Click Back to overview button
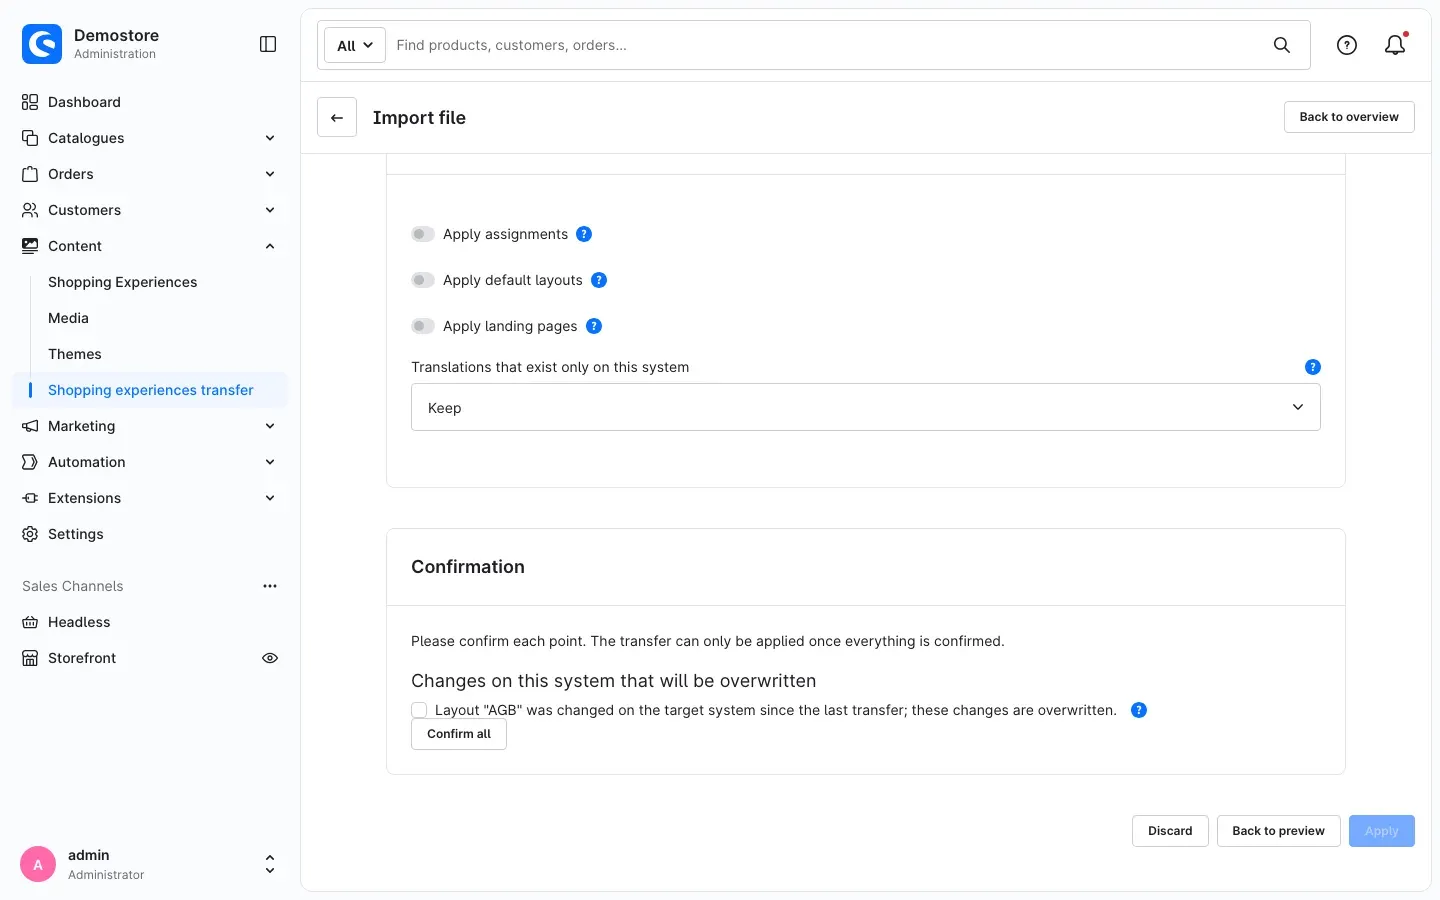Screen dimensions: 1440x900 pyautogui.click(x=1349, y=117)
